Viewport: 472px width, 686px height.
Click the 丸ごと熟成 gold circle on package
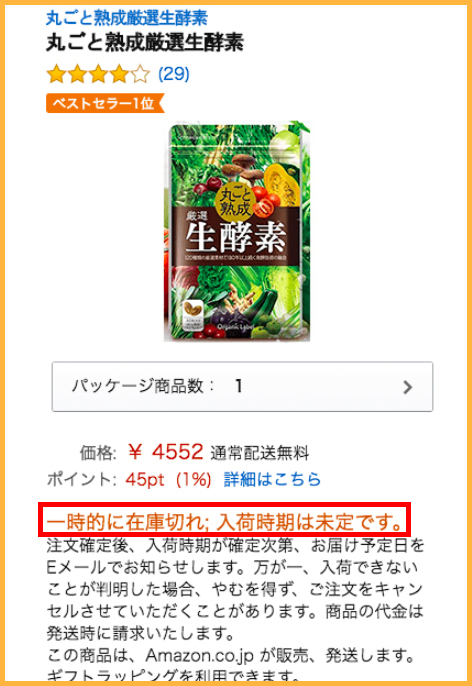[x=236, y=203]
